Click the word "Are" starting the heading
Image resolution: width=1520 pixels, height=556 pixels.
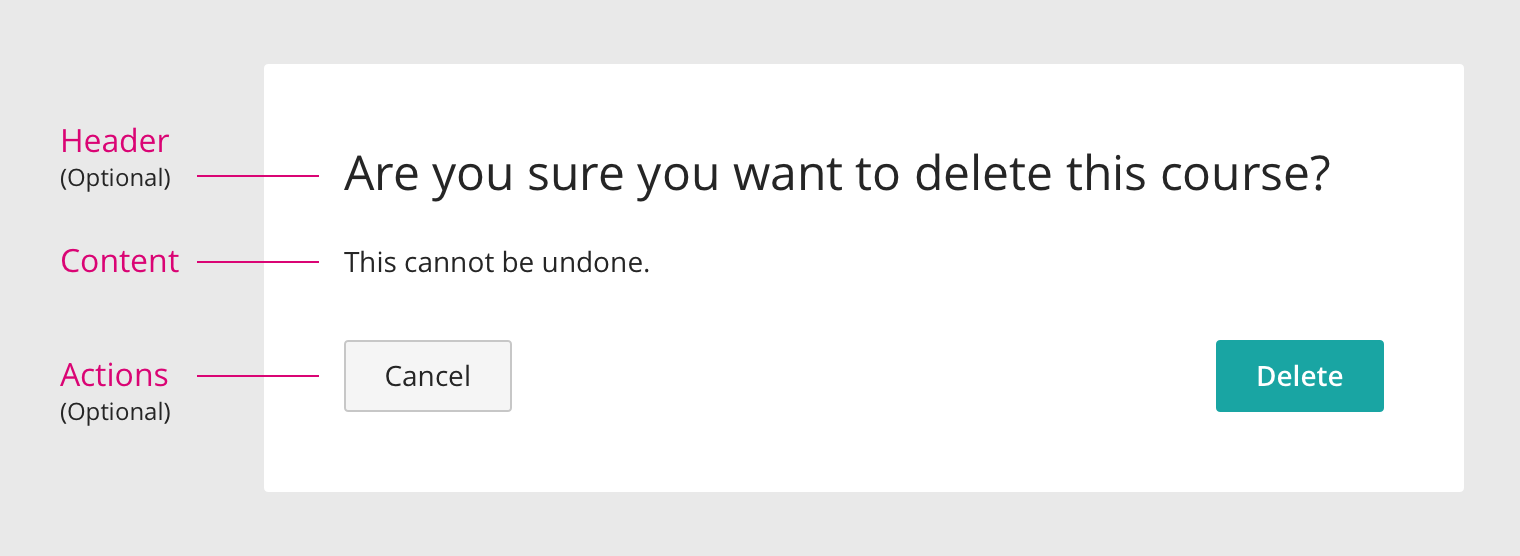pyautogui.click(x=382, y=174)
